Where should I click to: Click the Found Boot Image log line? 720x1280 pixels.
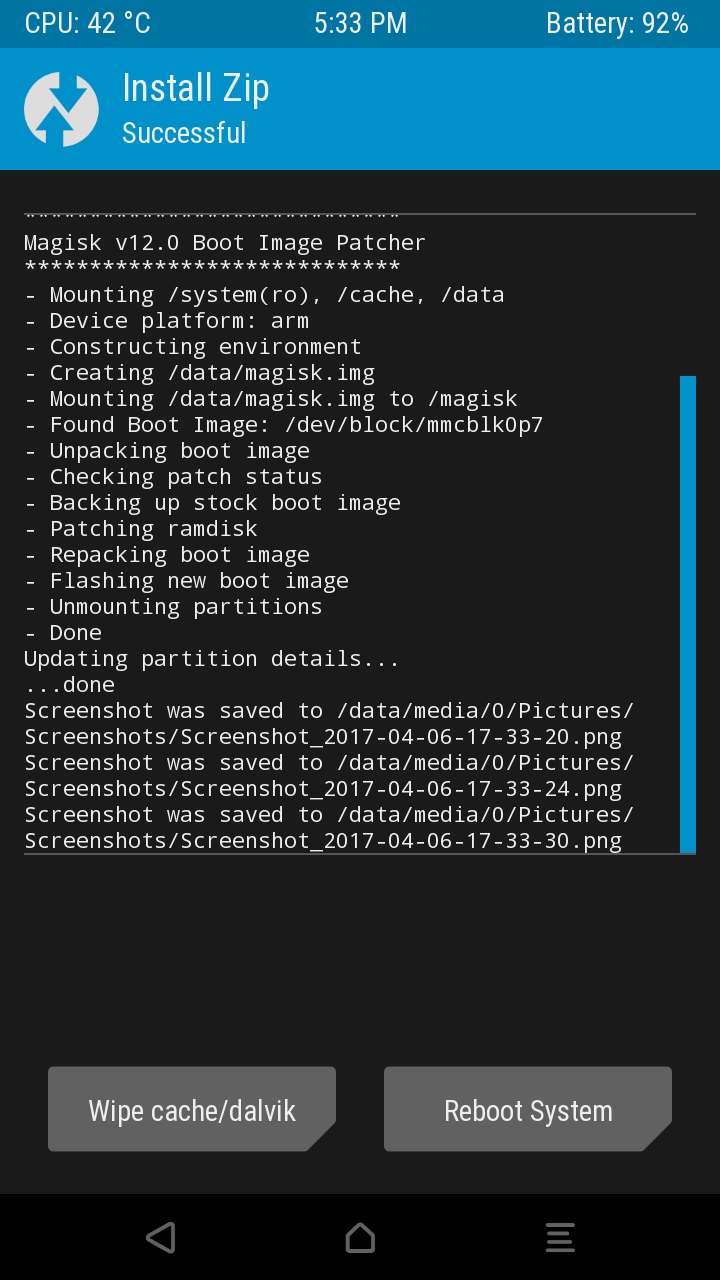coord(284,425)
